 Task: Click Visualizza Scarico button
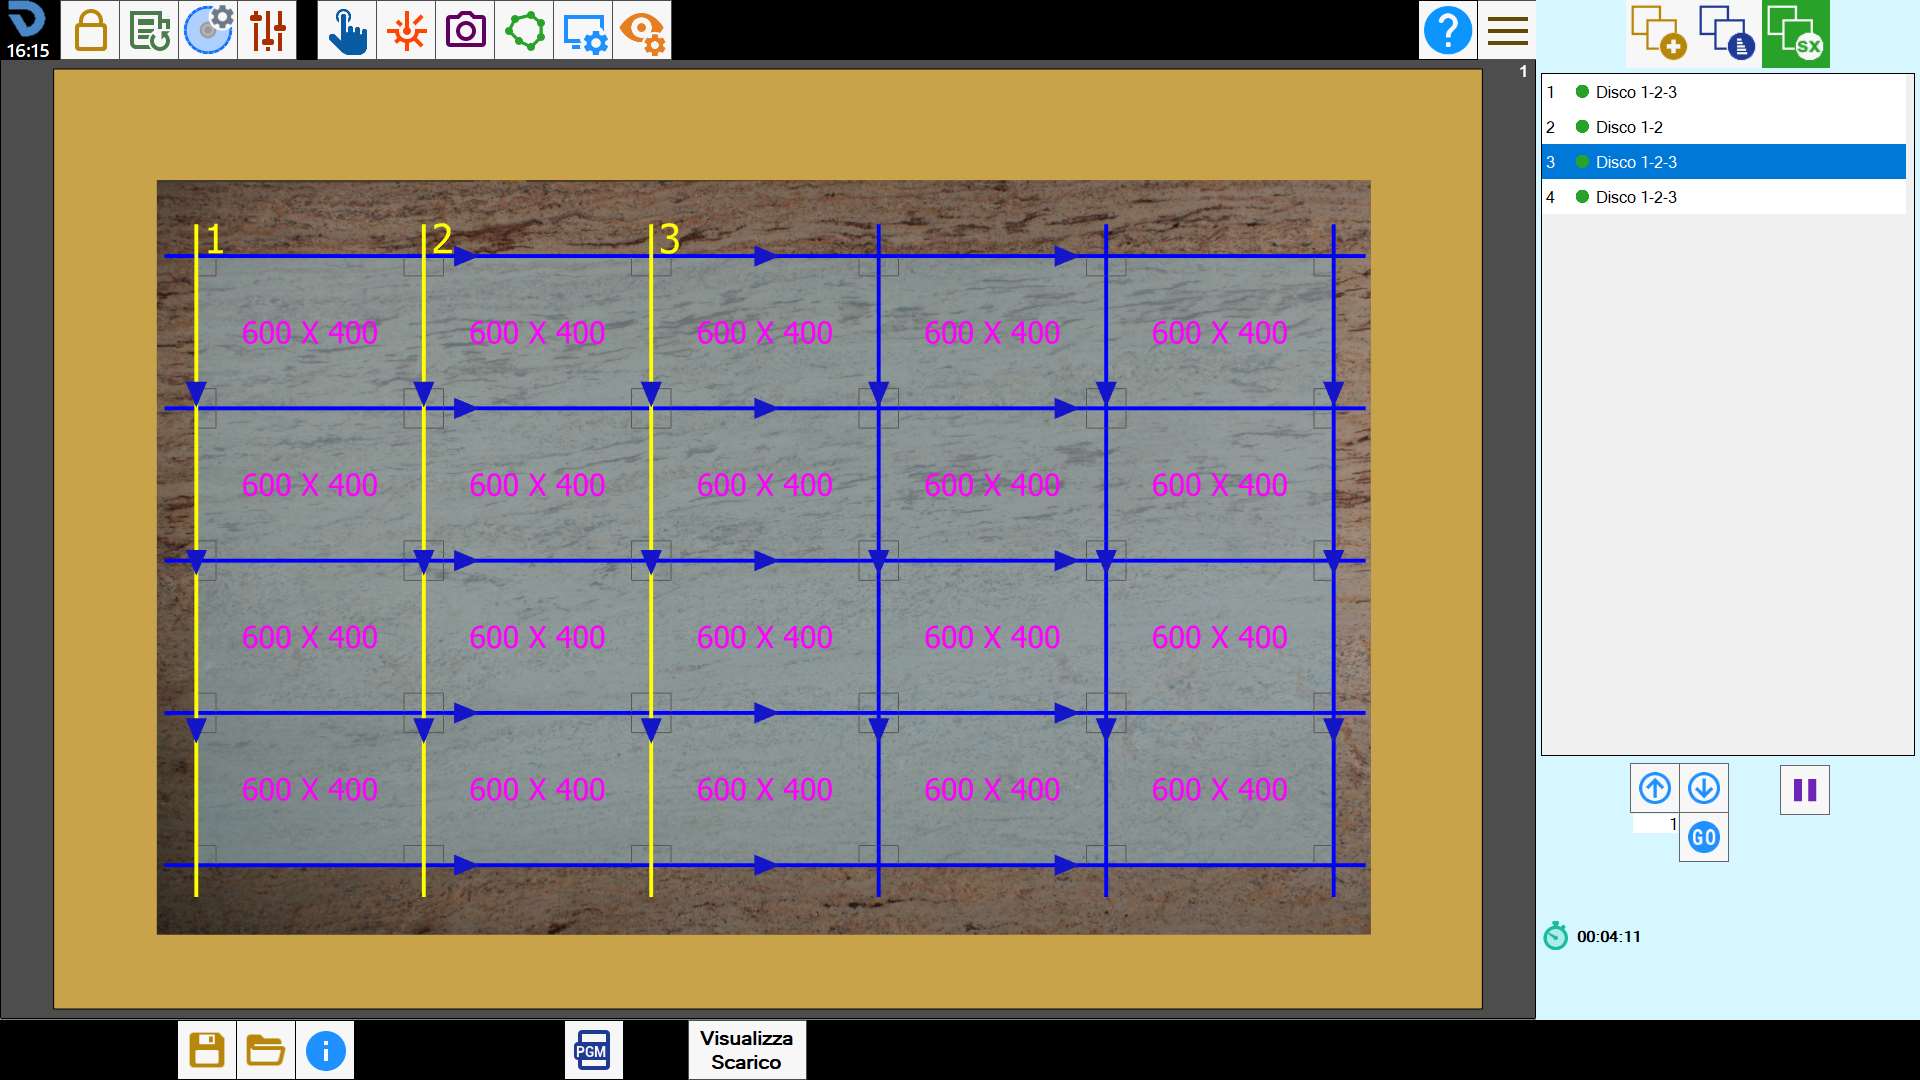(746, 1050)
